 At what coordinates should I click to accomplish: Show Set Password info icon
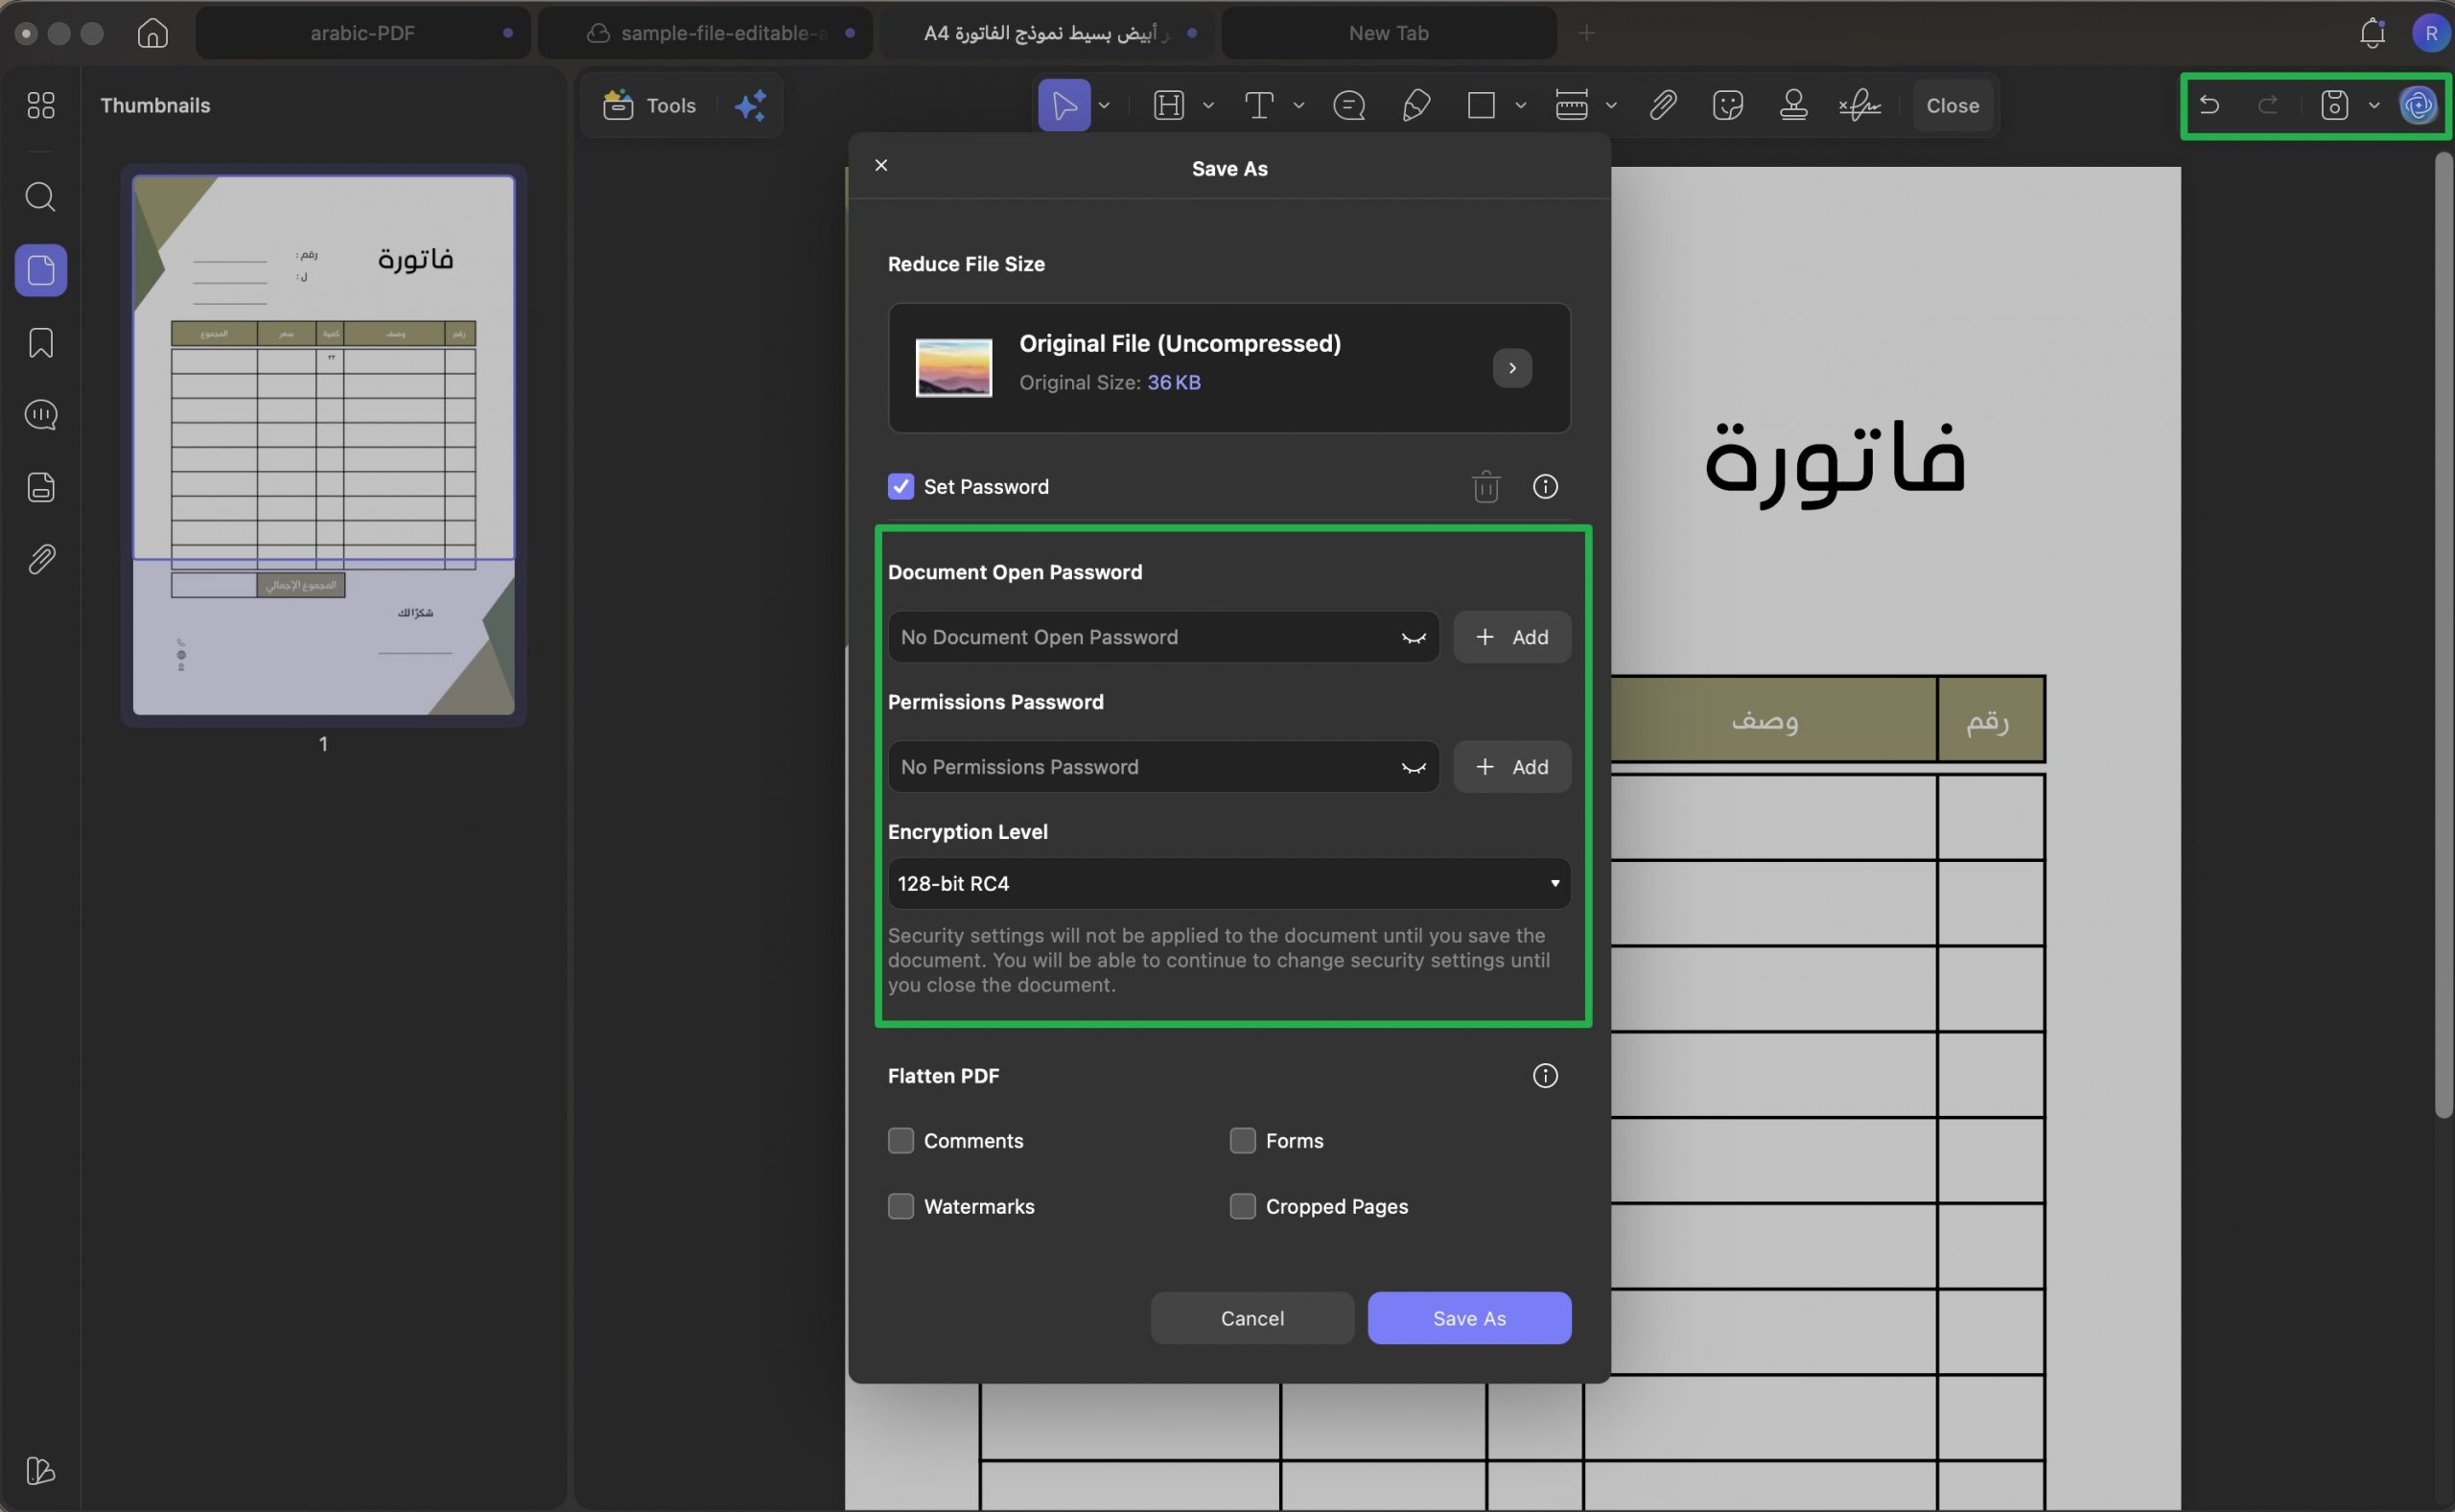point(1545,486)
